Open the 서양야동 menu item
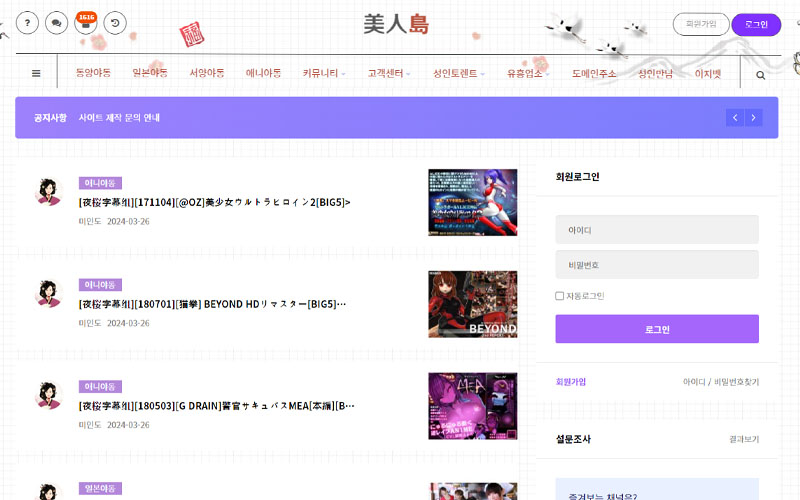The height and width of the screenshot is (500, 800). 207,73
